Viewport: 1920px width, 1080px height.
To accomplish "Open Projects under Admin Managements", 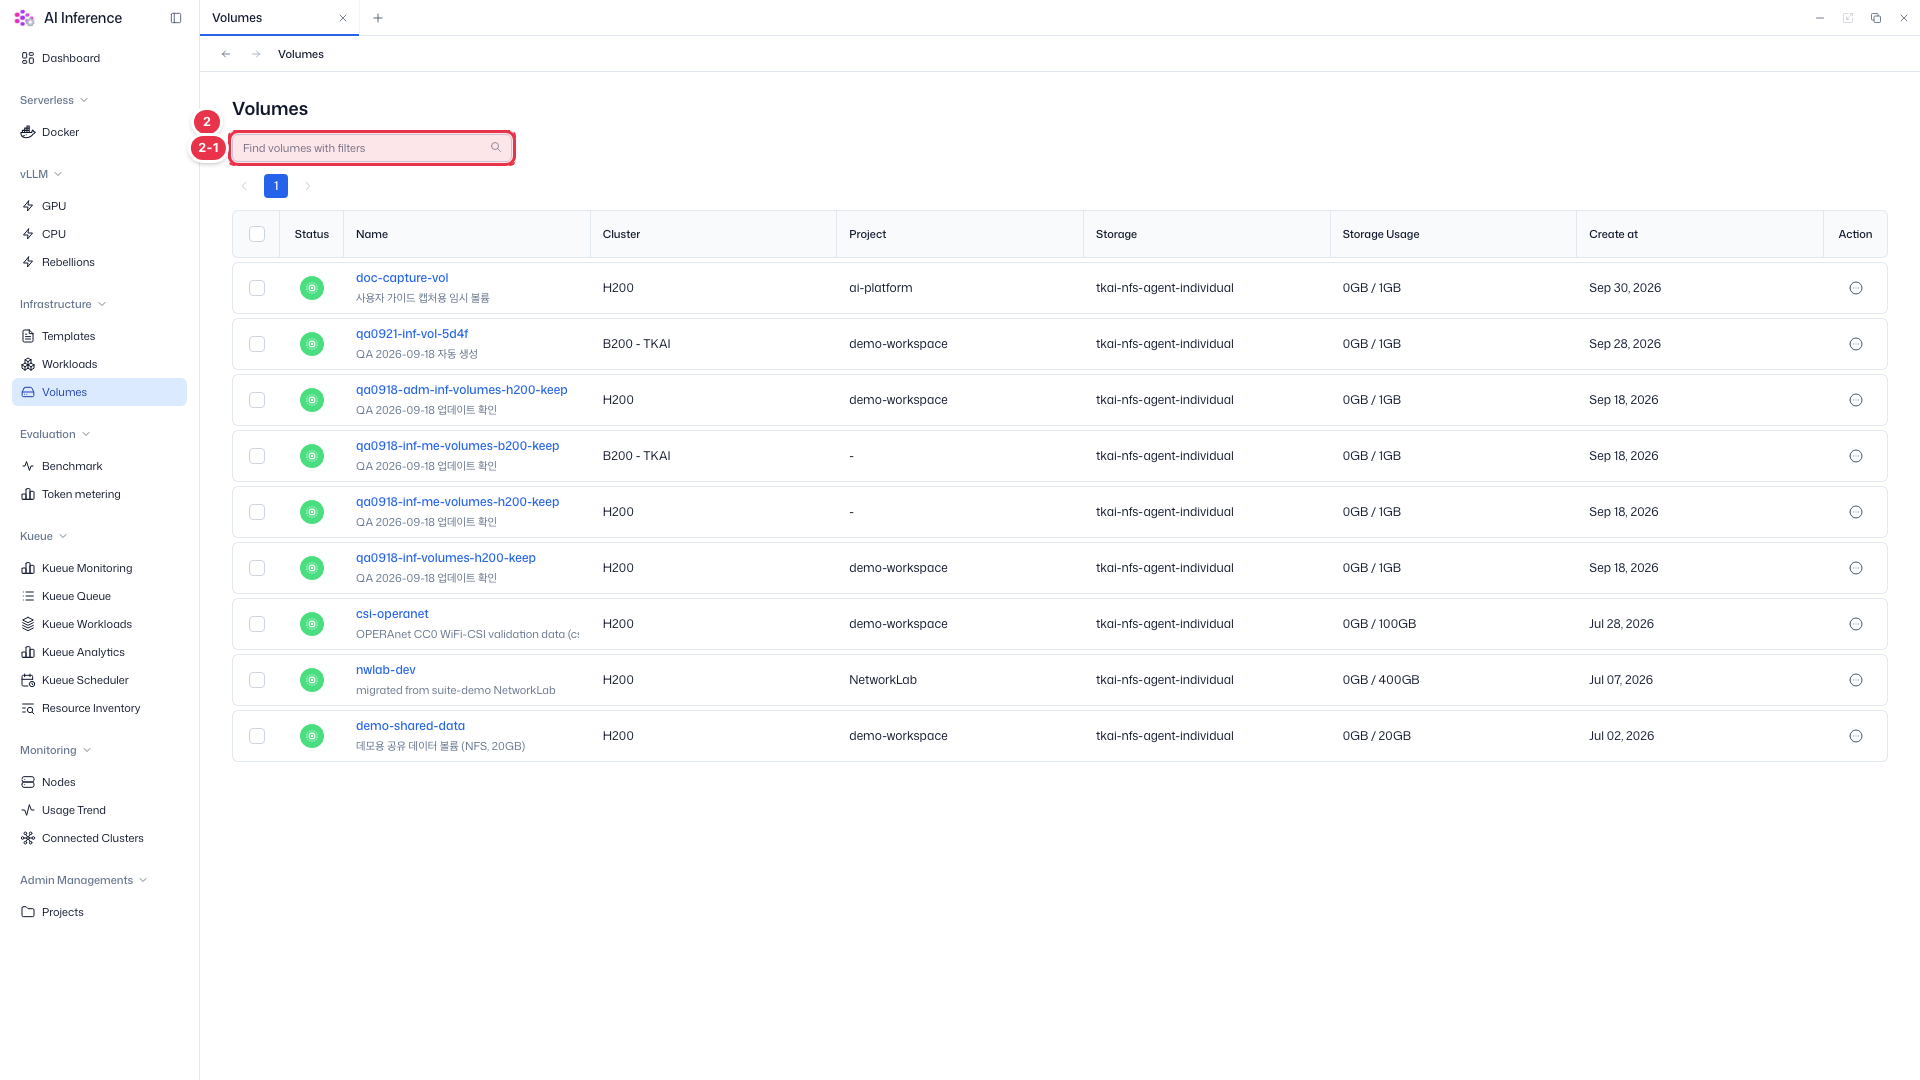I will pos(99,912).
